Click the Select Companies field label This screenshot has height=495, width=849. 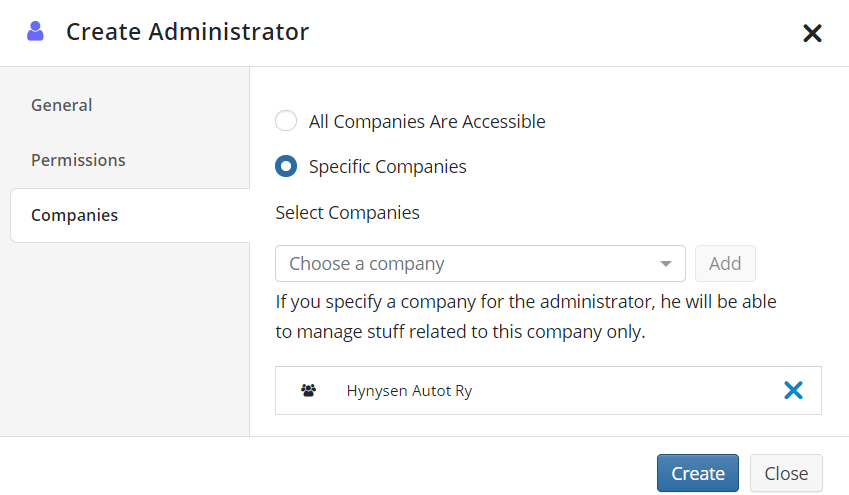point(347,213)
